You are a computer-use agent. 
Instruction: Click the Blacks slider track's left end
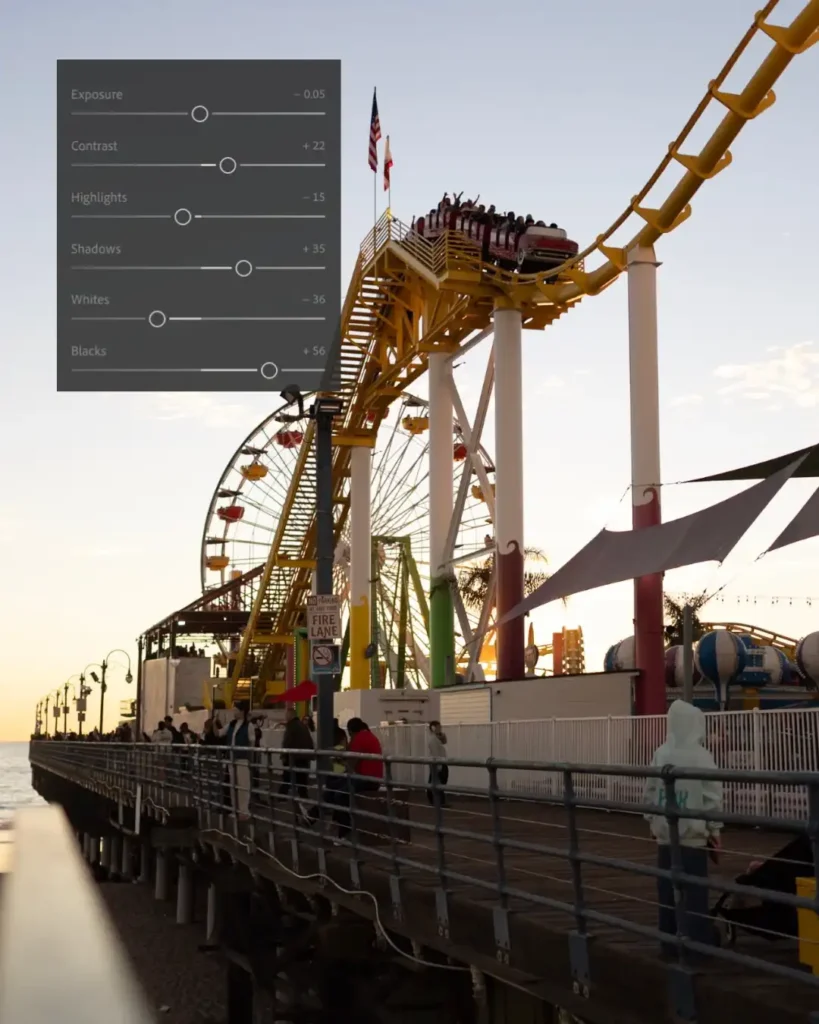pyautogui.click(x=70, y=368)
